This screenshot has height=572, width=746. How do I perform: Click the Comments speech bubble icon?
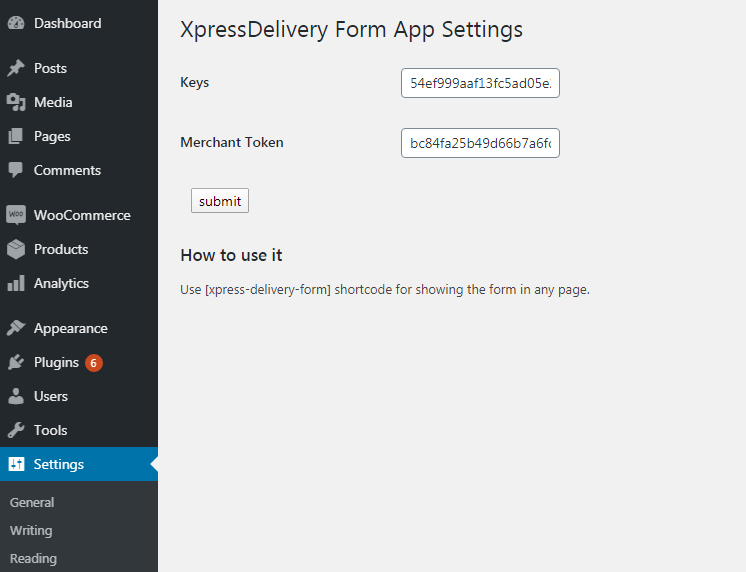pos(16,170)
